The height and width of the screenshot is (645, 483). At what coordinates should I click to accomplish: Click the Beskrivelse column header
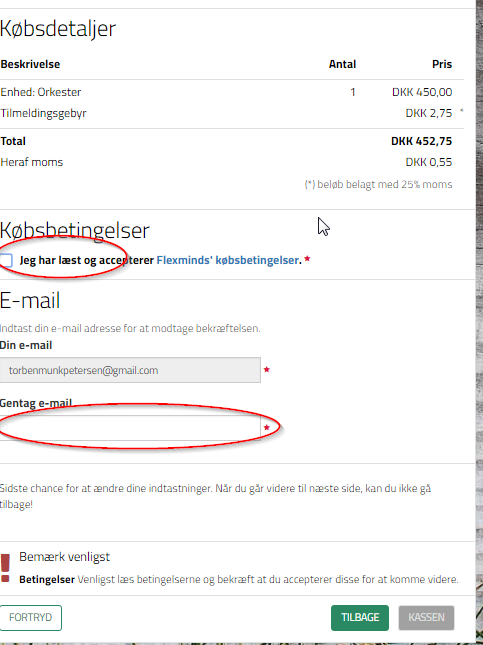pyautogui.click(x=30, y=64)
